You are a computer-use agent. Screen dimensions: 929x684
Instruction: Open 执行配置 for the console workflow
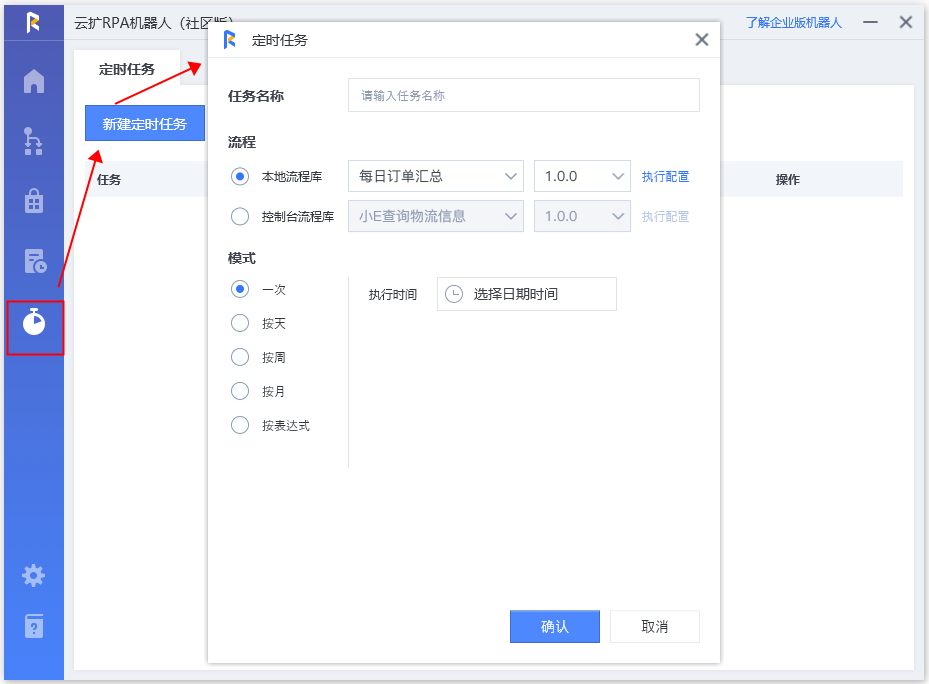tap(665, 217)
